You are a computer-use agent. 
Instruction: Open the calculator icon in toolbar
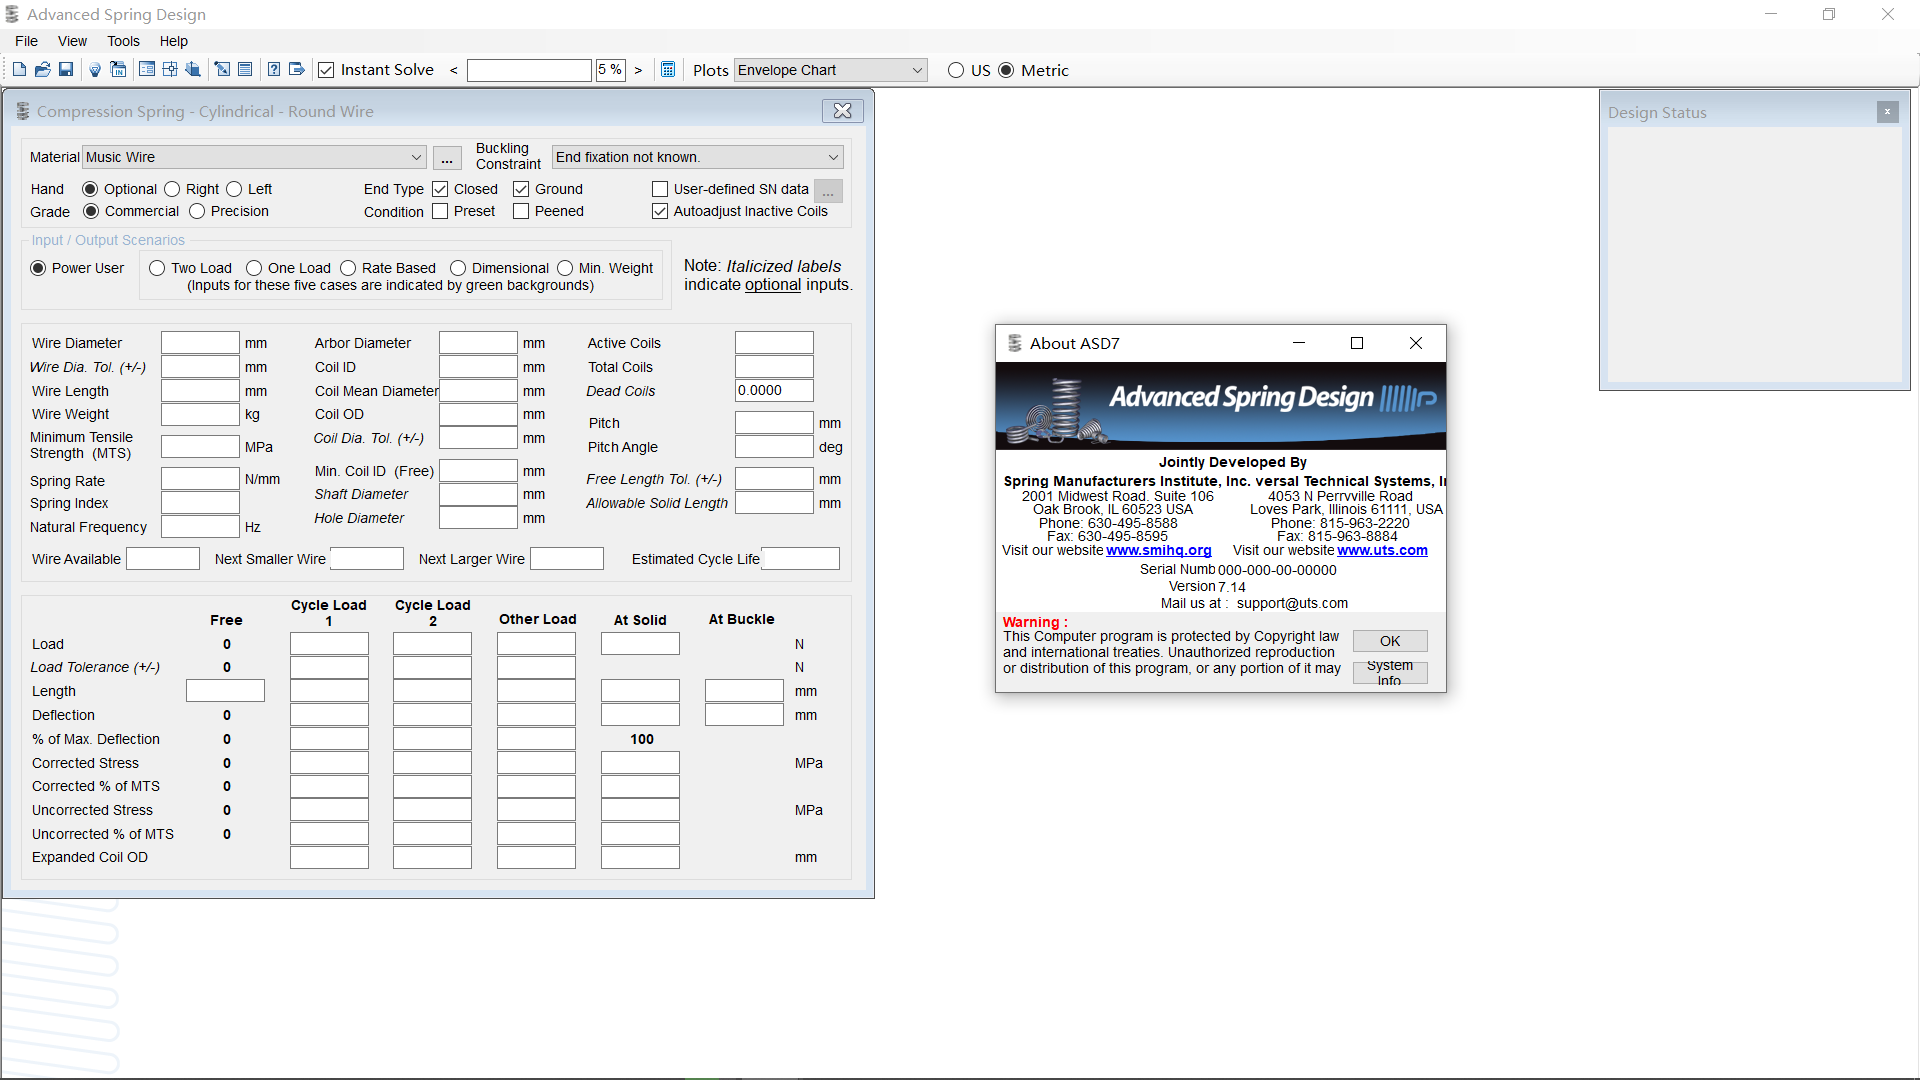coord(668,69)
